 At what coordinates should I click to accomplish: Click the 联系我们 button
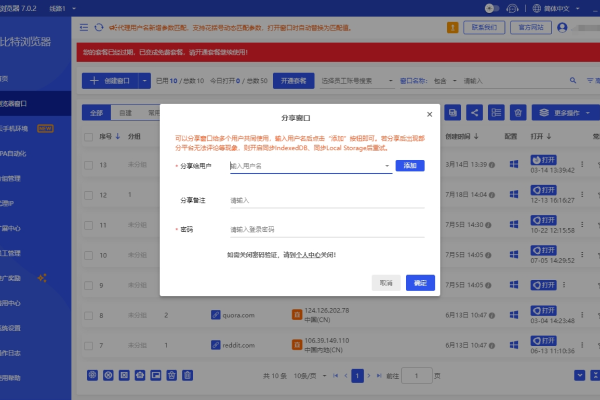coord(484,28)
